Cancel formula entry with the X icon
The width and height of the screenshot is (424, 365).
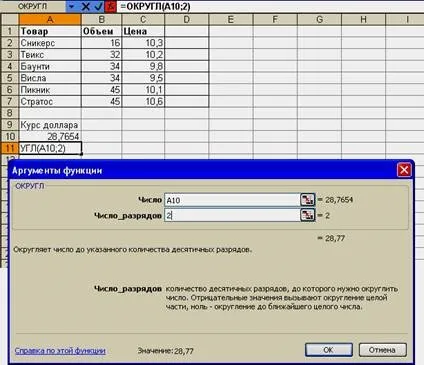tap(86, 6)
